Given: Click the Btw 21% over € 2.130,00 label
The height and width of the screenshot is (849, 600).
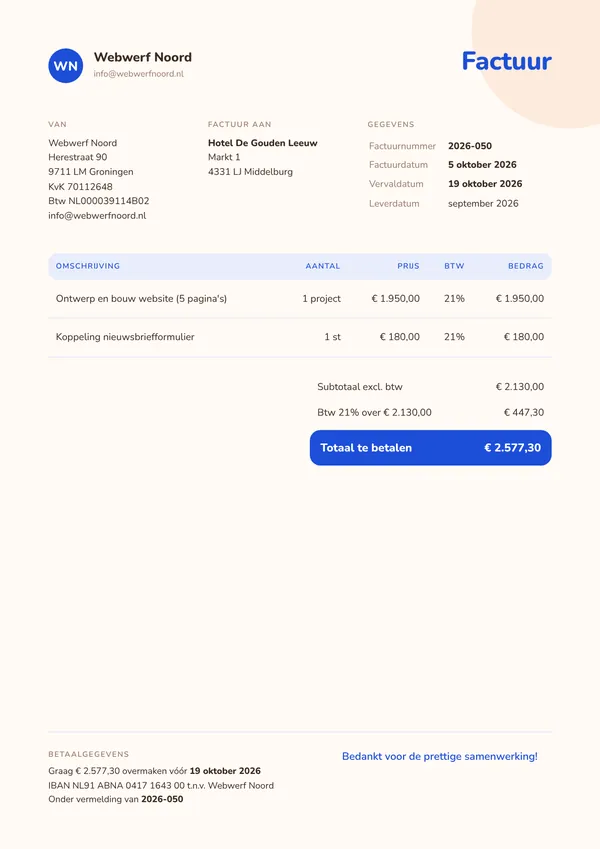Looking at the screenshot, I should [374, 412].
